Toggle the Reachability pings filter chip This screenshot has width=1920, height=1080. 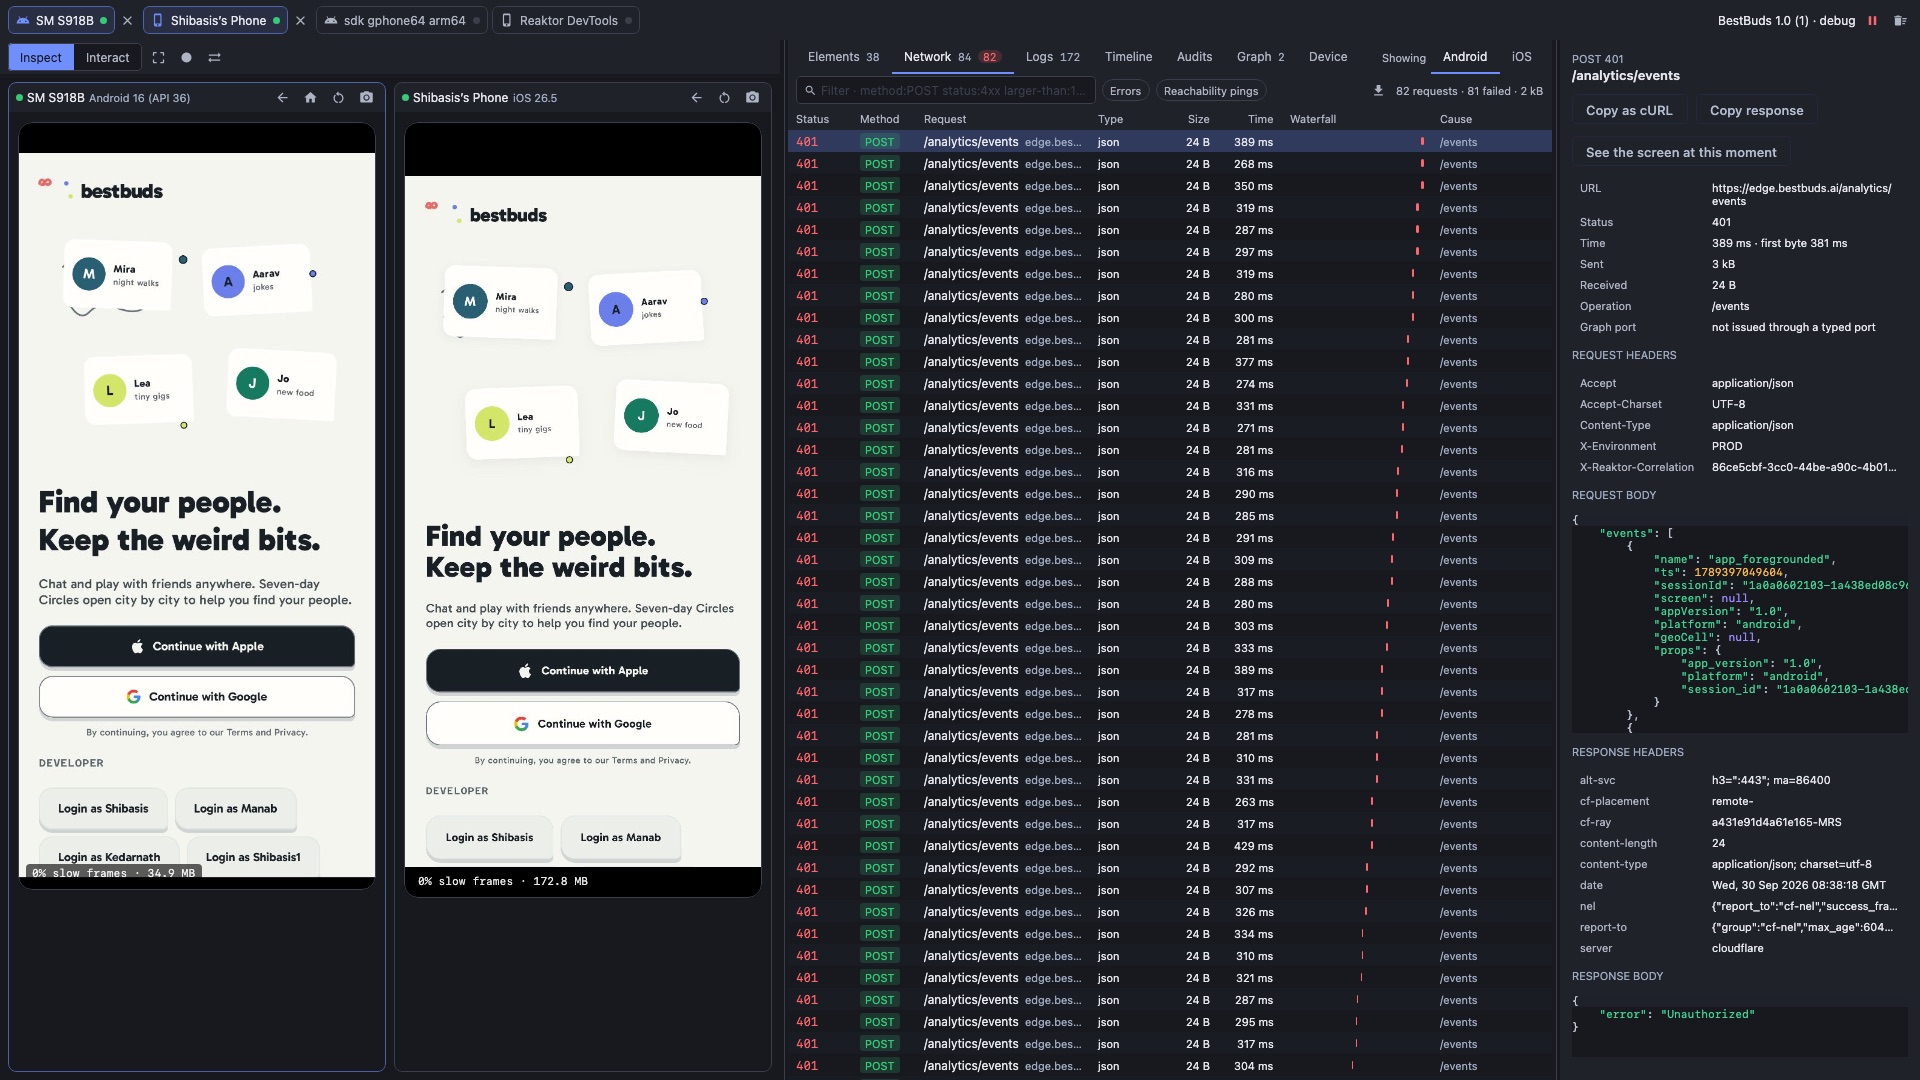click(1211, 91)
